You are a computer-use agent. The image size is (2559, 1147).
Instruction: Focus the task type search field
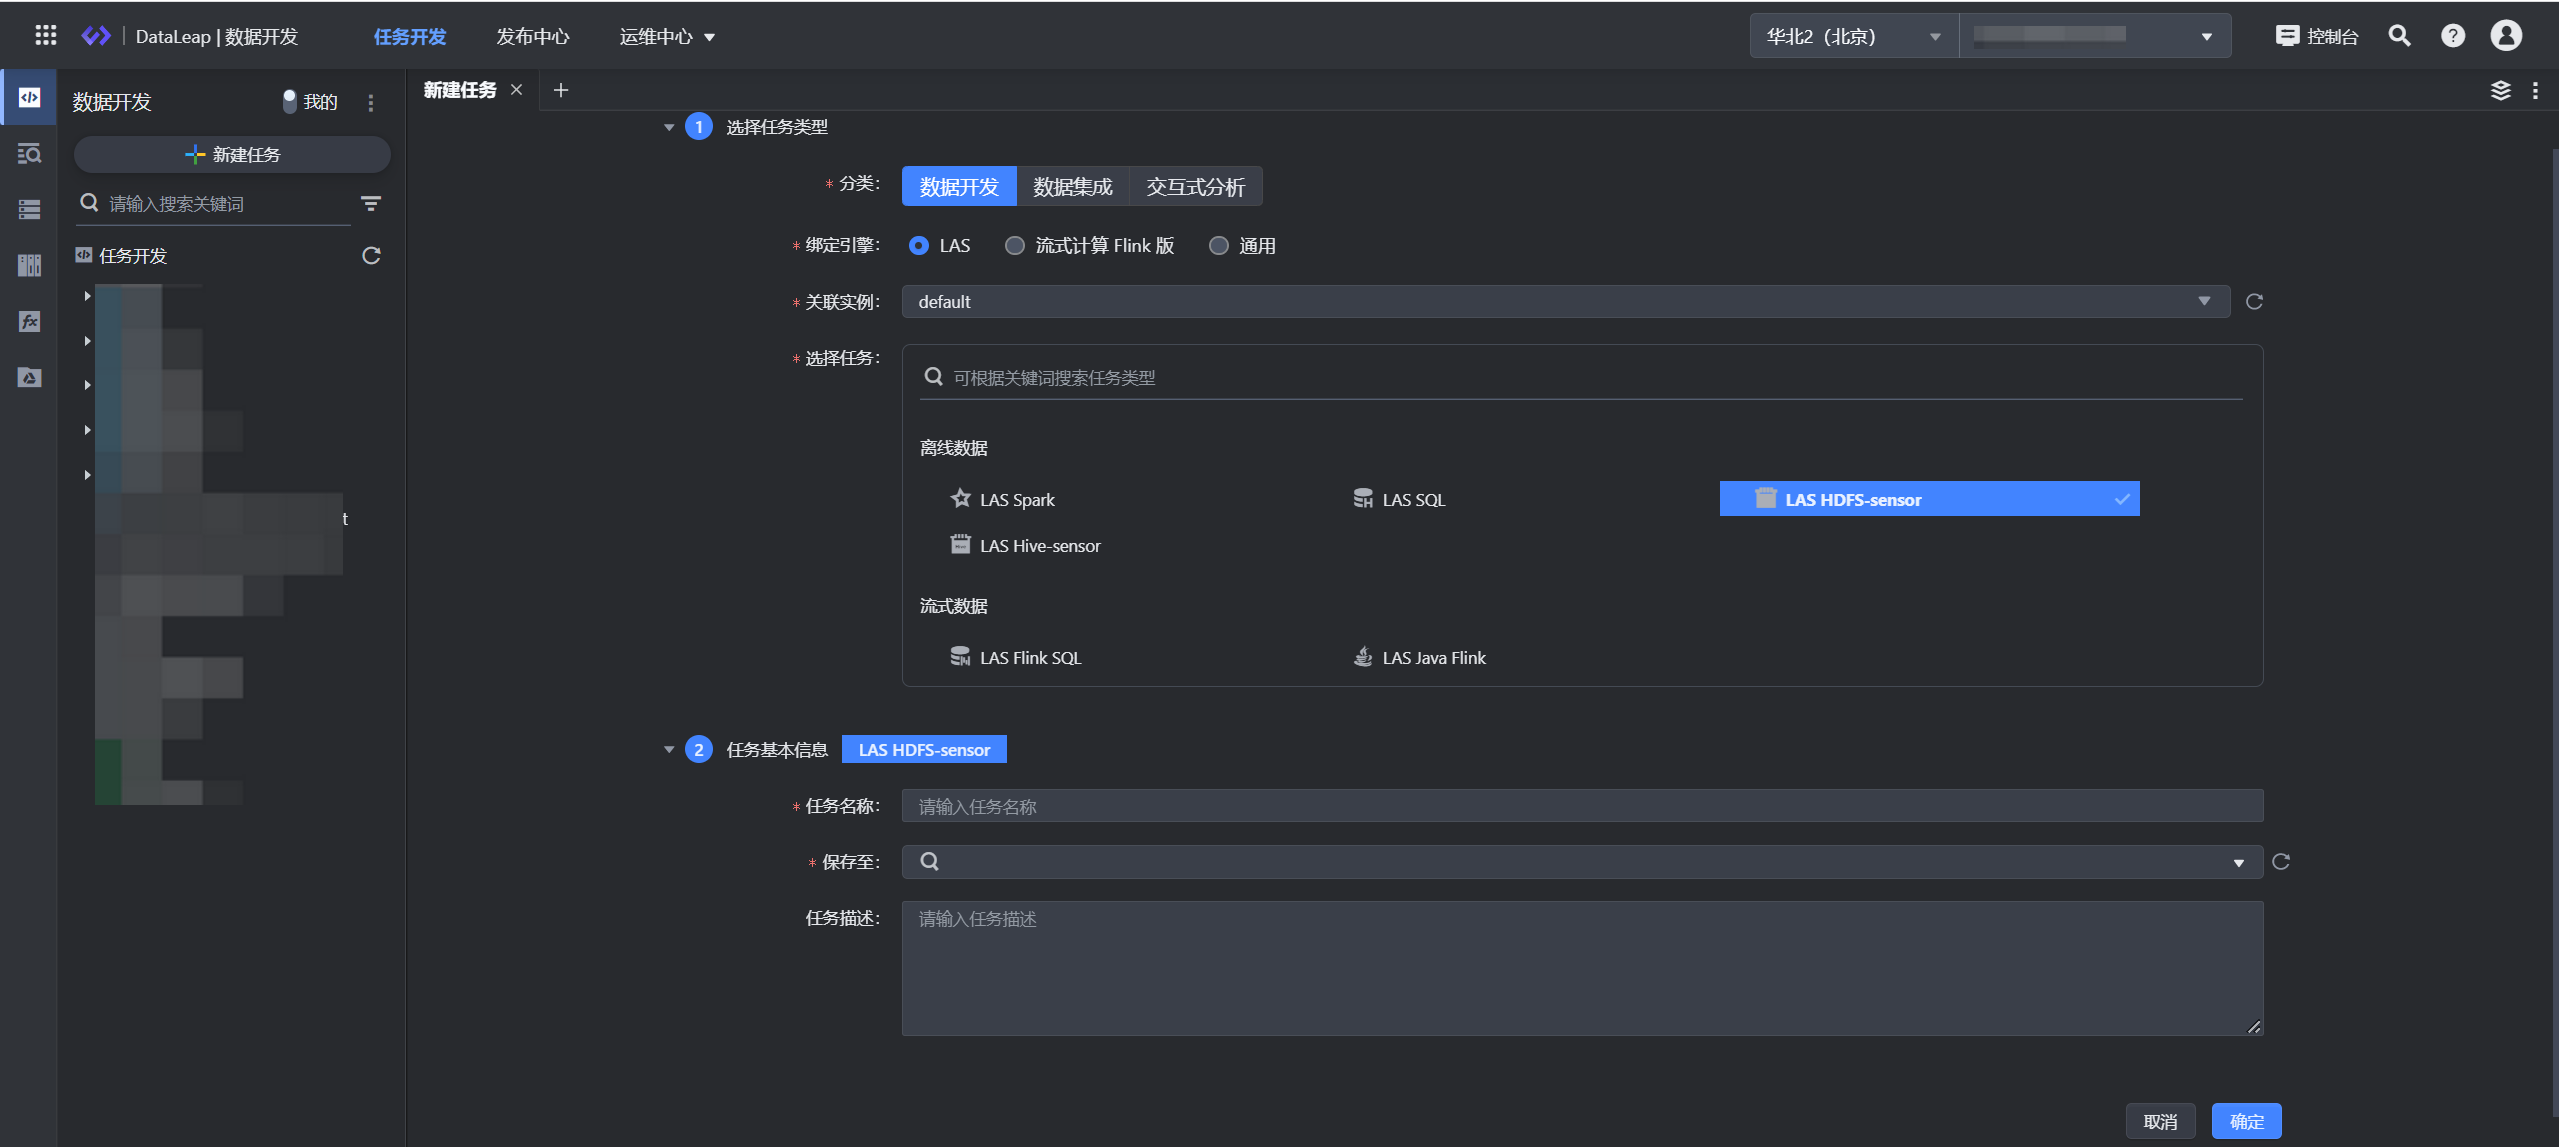click(x=1582, y=377)
